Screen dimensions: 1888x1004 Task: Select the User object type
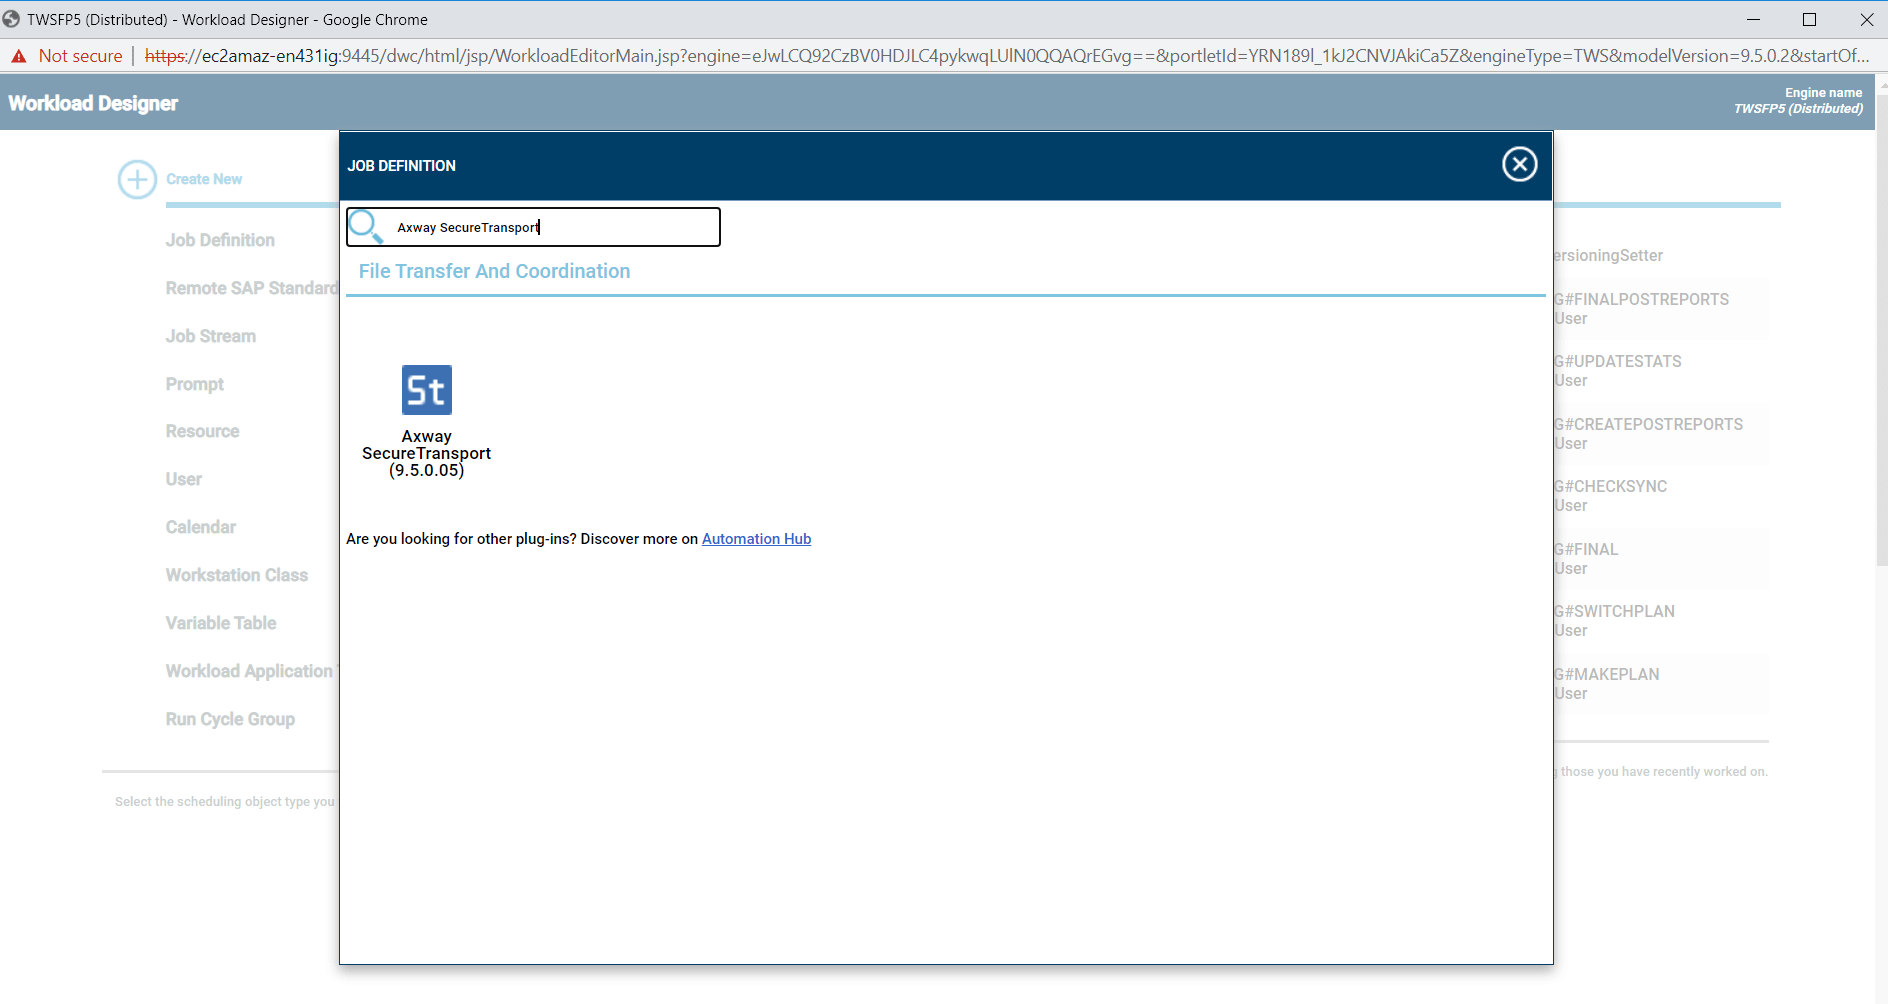(x=183, y=479)
